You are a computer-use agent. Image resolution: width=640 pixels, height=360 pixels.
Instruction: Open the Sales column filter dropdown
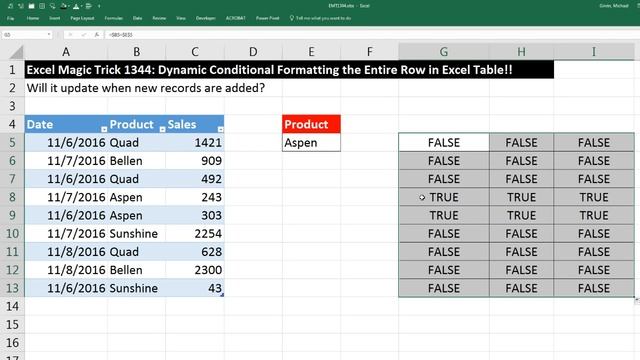click(x=220, y=129)
